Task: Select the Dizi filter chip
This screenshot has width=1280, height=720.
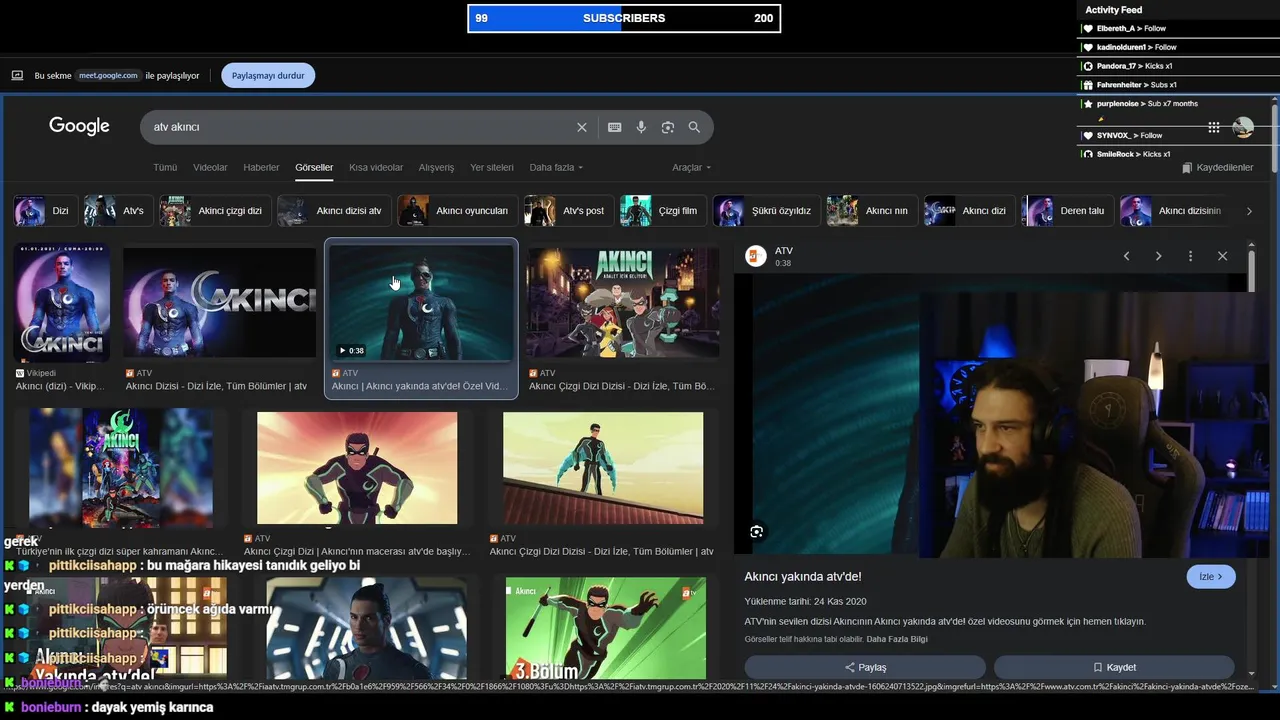Action: point(45,211)
